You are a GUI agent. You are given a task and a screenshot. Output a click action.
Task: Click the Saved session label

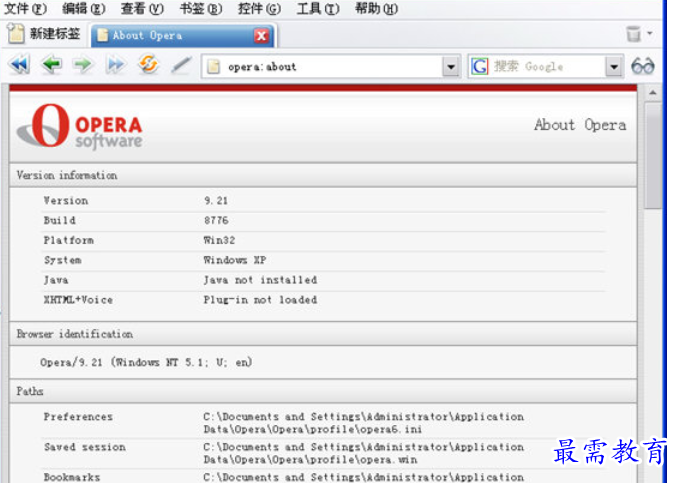pyautogui.click(x=85, y=447)
